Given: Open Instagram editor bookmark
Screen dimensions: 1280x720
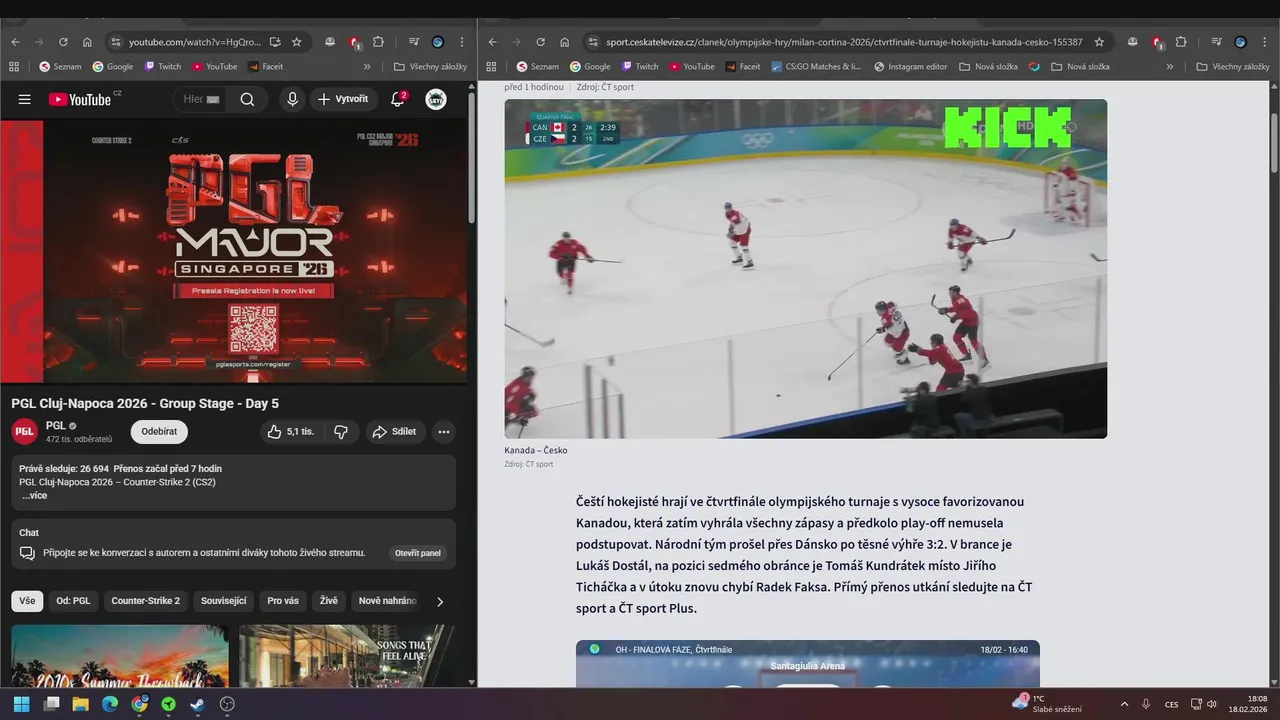Looking at the screenshot, I should 911,67.
